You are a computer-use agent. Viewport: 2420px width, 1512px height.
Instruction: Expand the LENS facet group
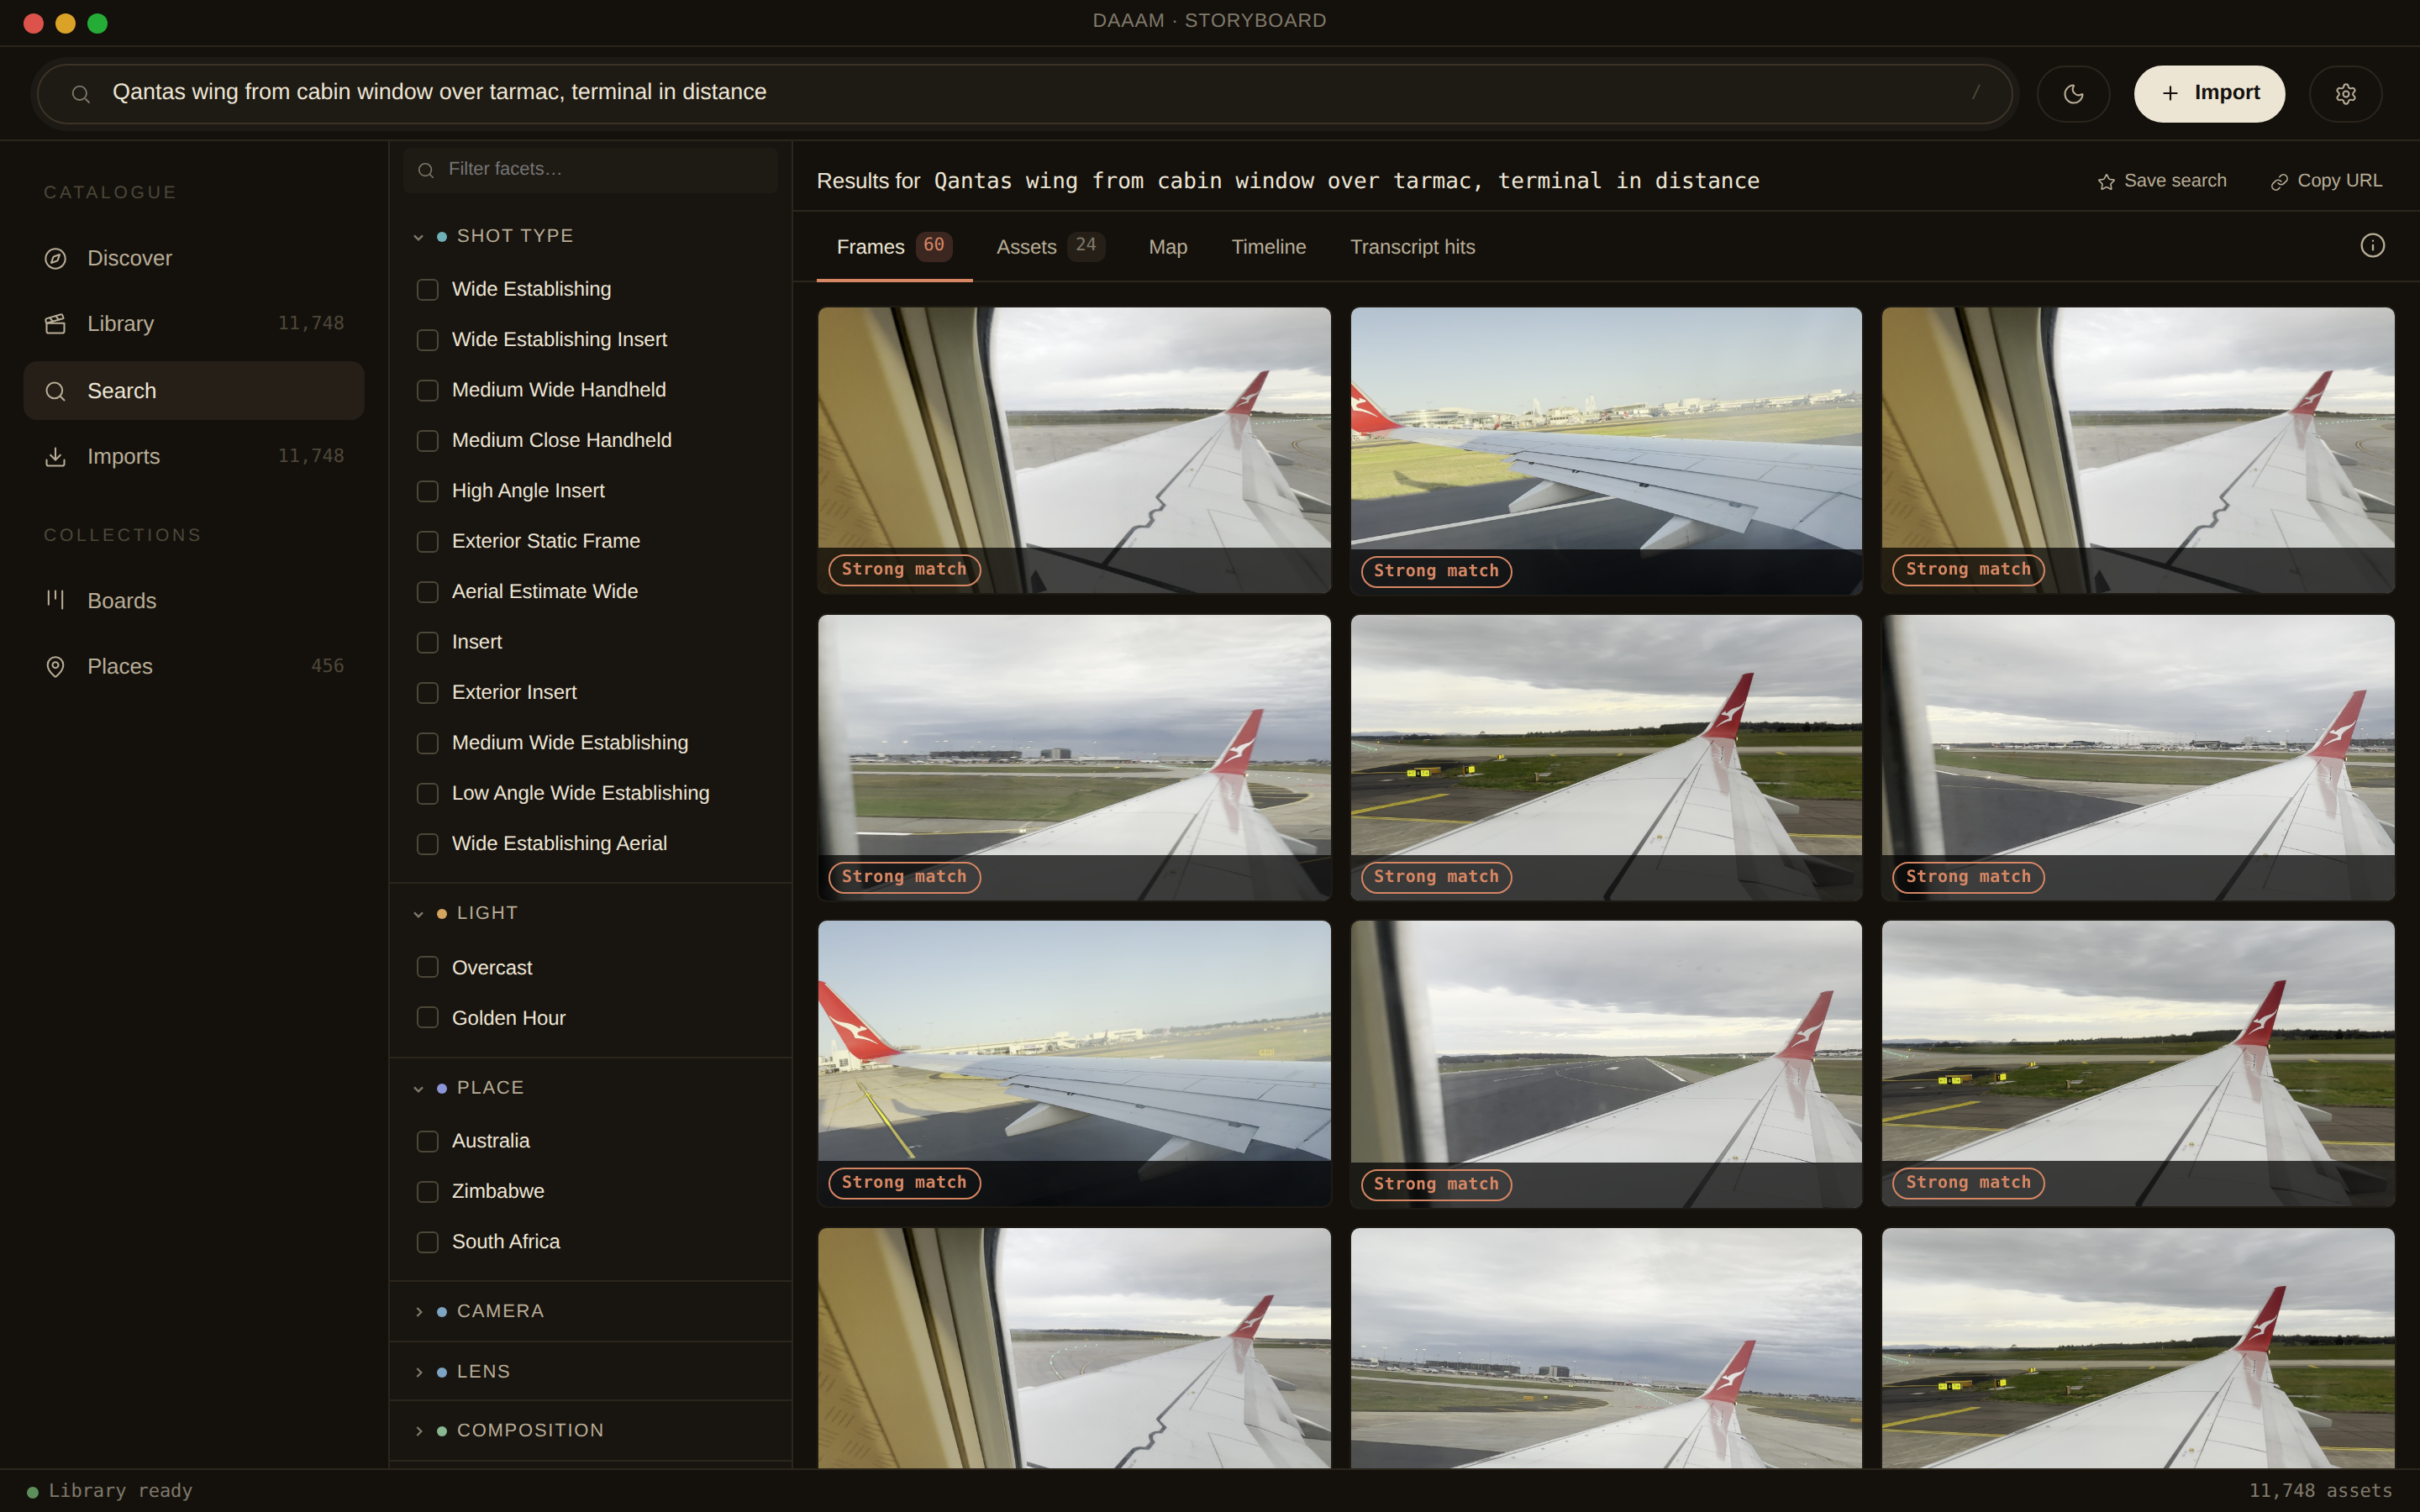591,1371
